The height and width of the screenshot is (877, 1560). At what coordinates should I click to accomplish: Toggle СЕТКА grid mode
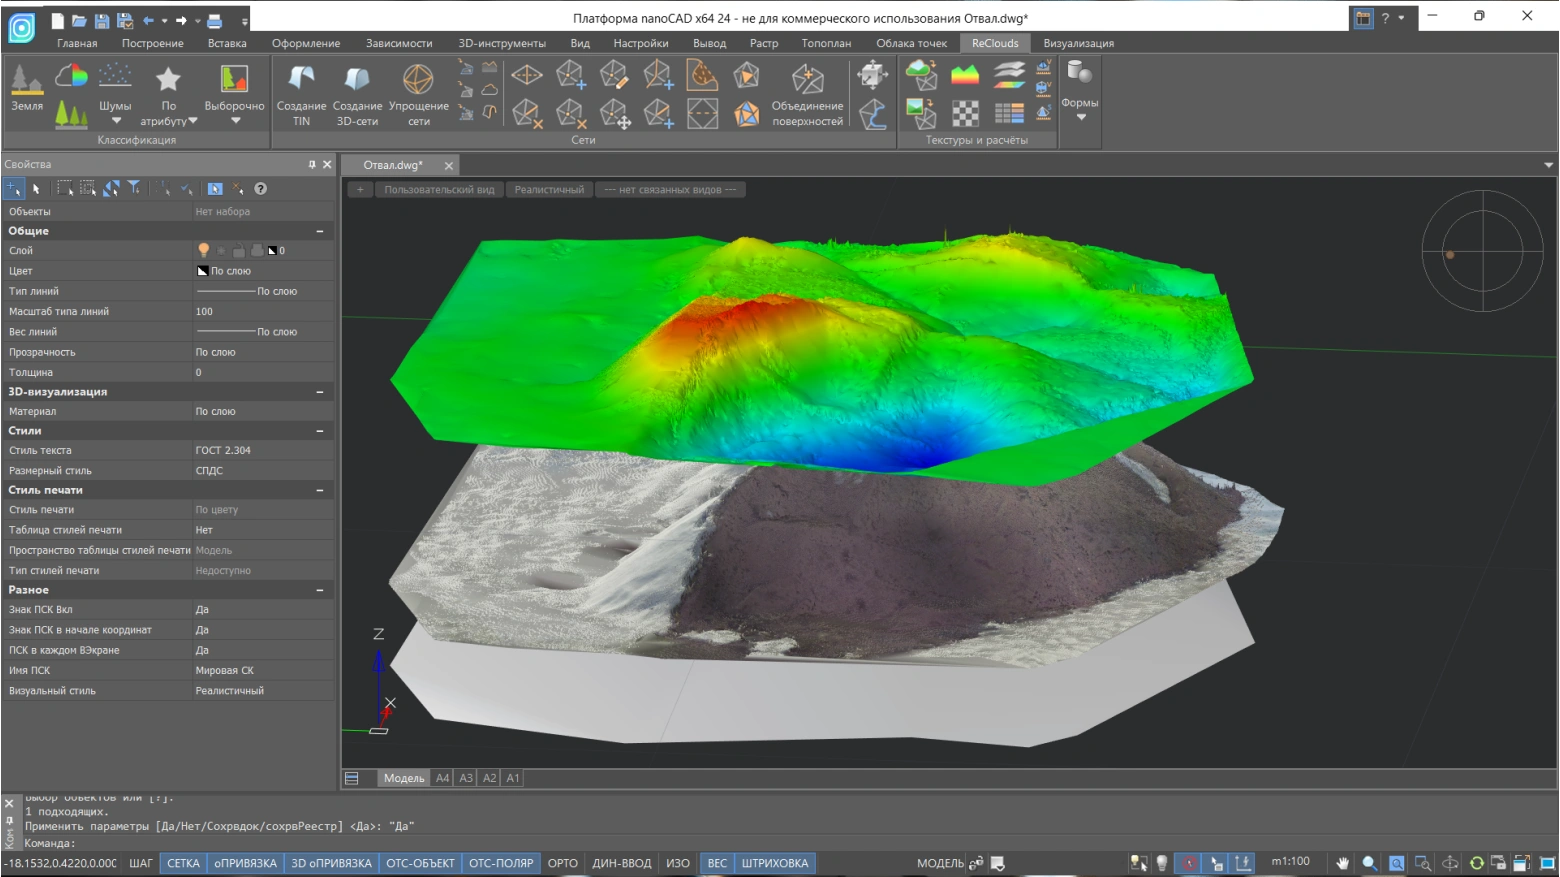pos(183,863)
